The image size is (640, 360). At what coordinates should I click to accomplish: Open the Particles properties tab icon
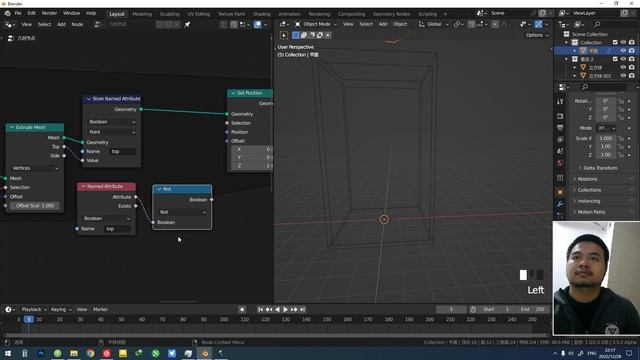[560, 215]
